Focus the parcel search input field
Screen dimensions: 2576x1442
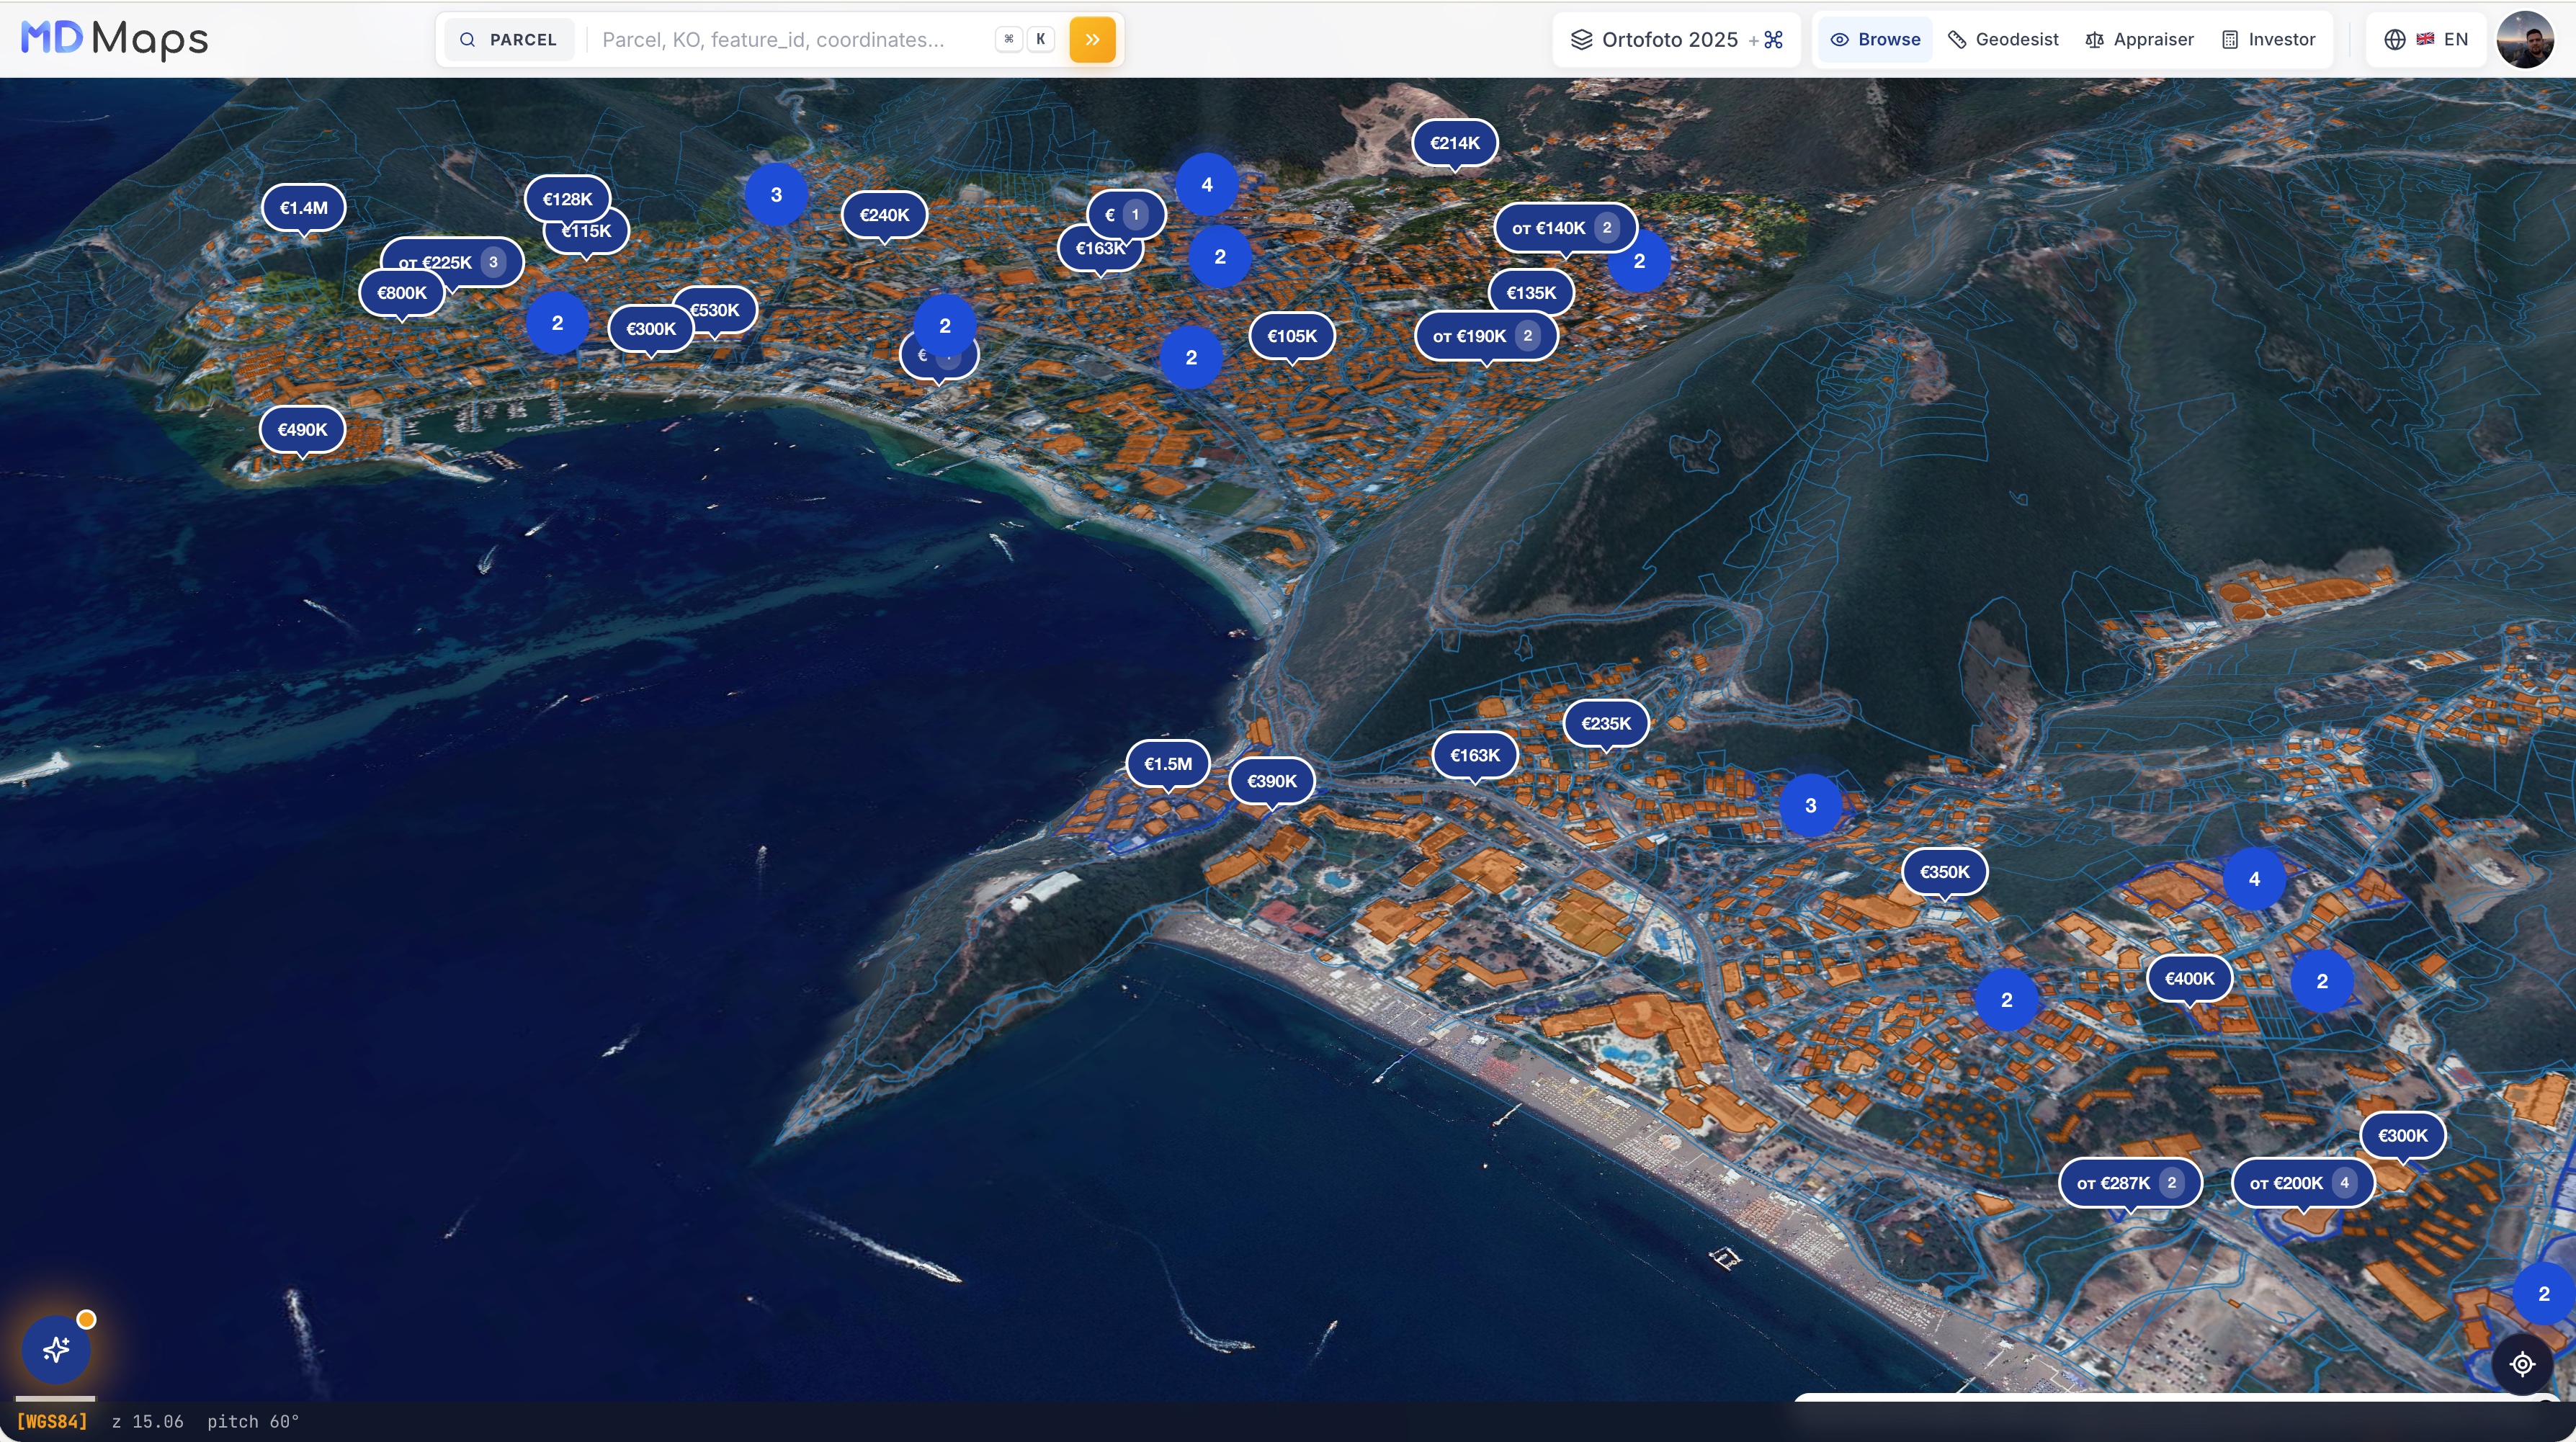click(790, 40)
